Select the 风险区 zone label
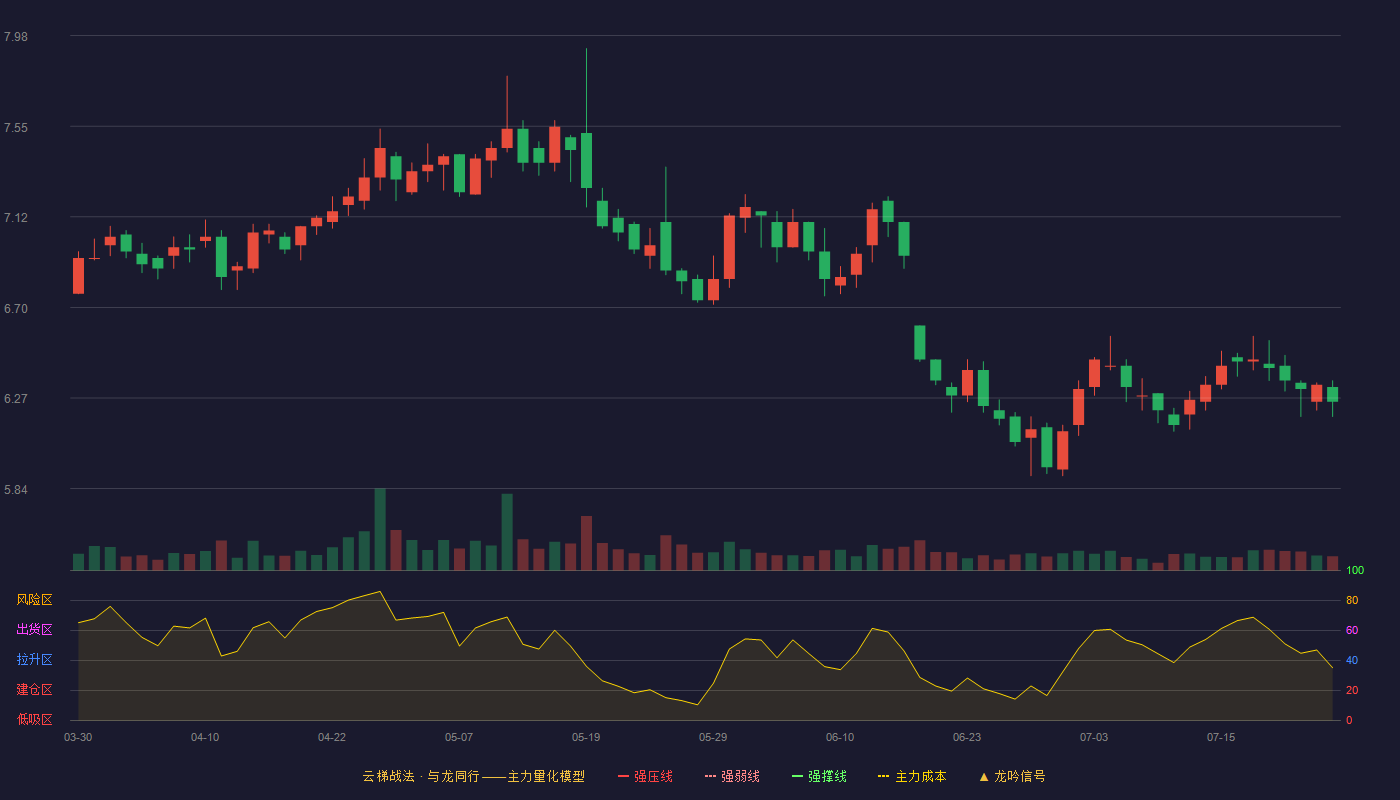Screen dimensions: 1400x800 pos(34,600)
